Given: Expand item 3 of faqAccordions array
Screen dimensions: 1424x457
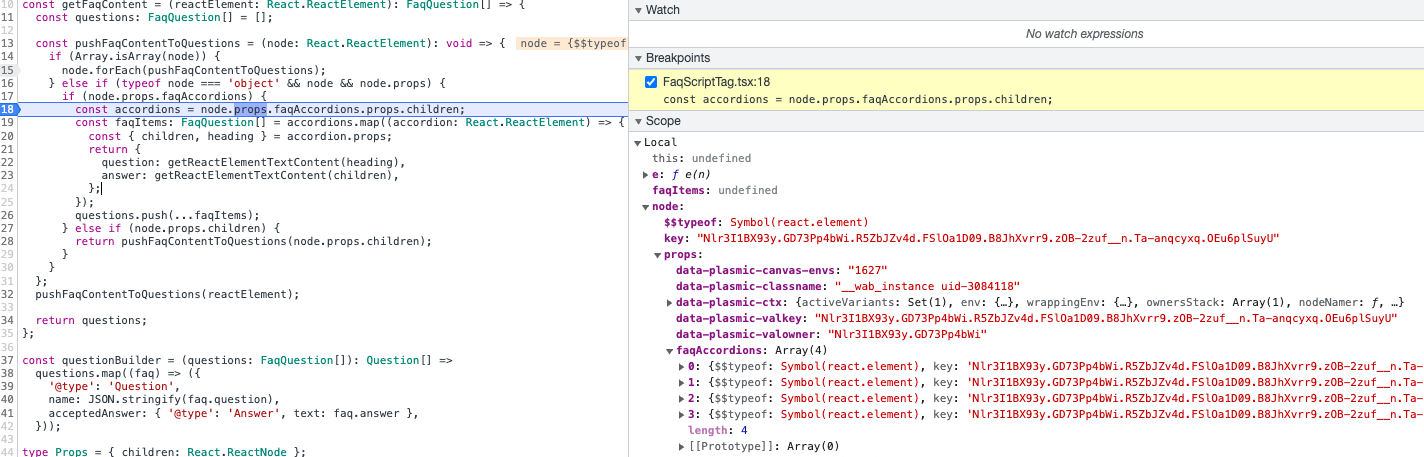Looking at the screenshot, I should (x=681, y=414).
